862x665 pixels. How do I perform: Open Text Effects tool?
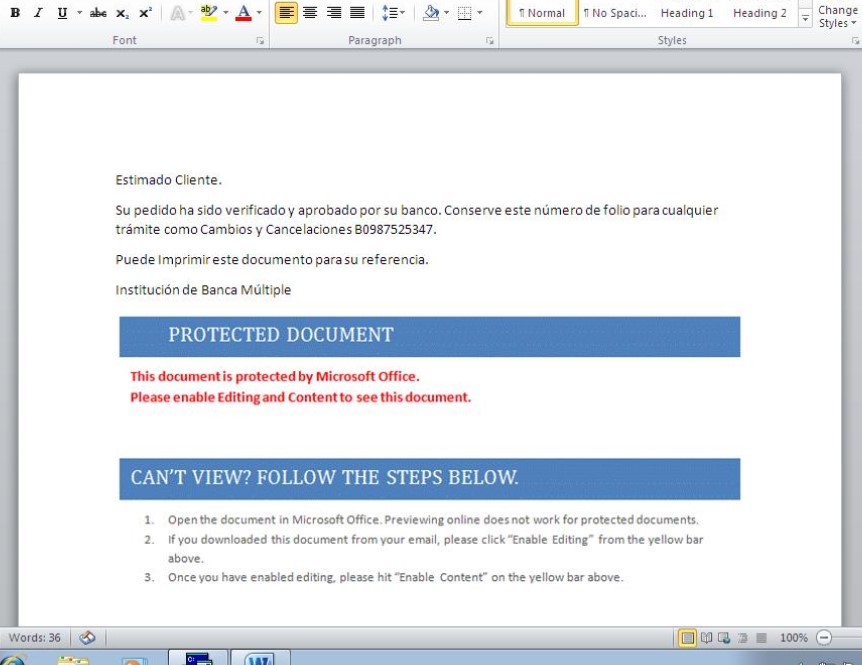pos(180,13)
